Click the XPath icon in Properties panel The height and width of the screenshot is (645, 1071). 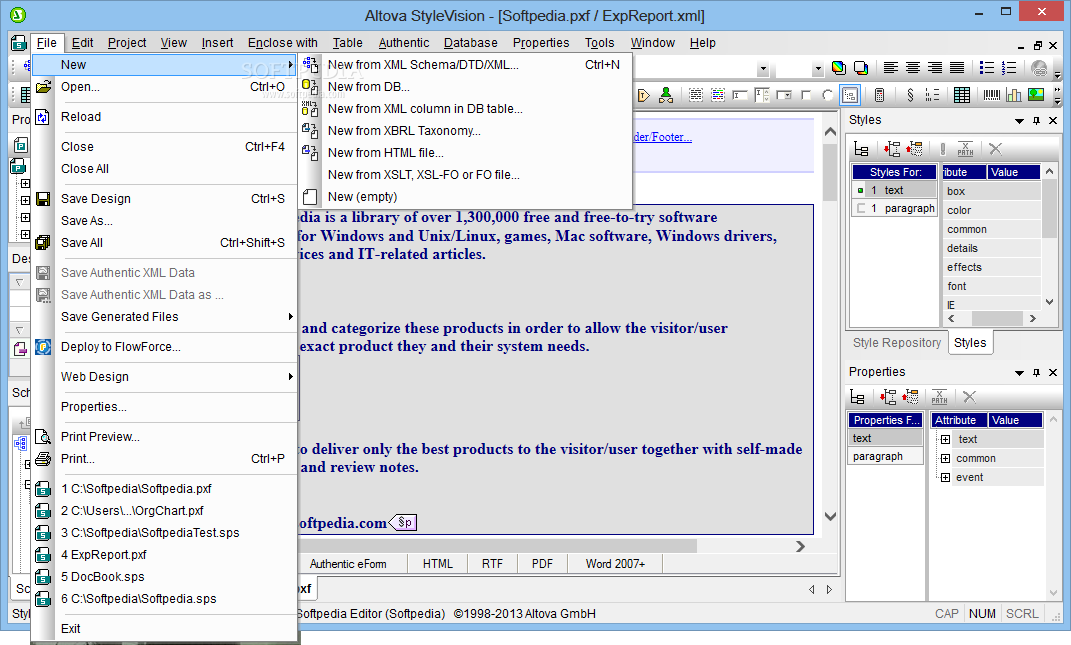(939, 397)
